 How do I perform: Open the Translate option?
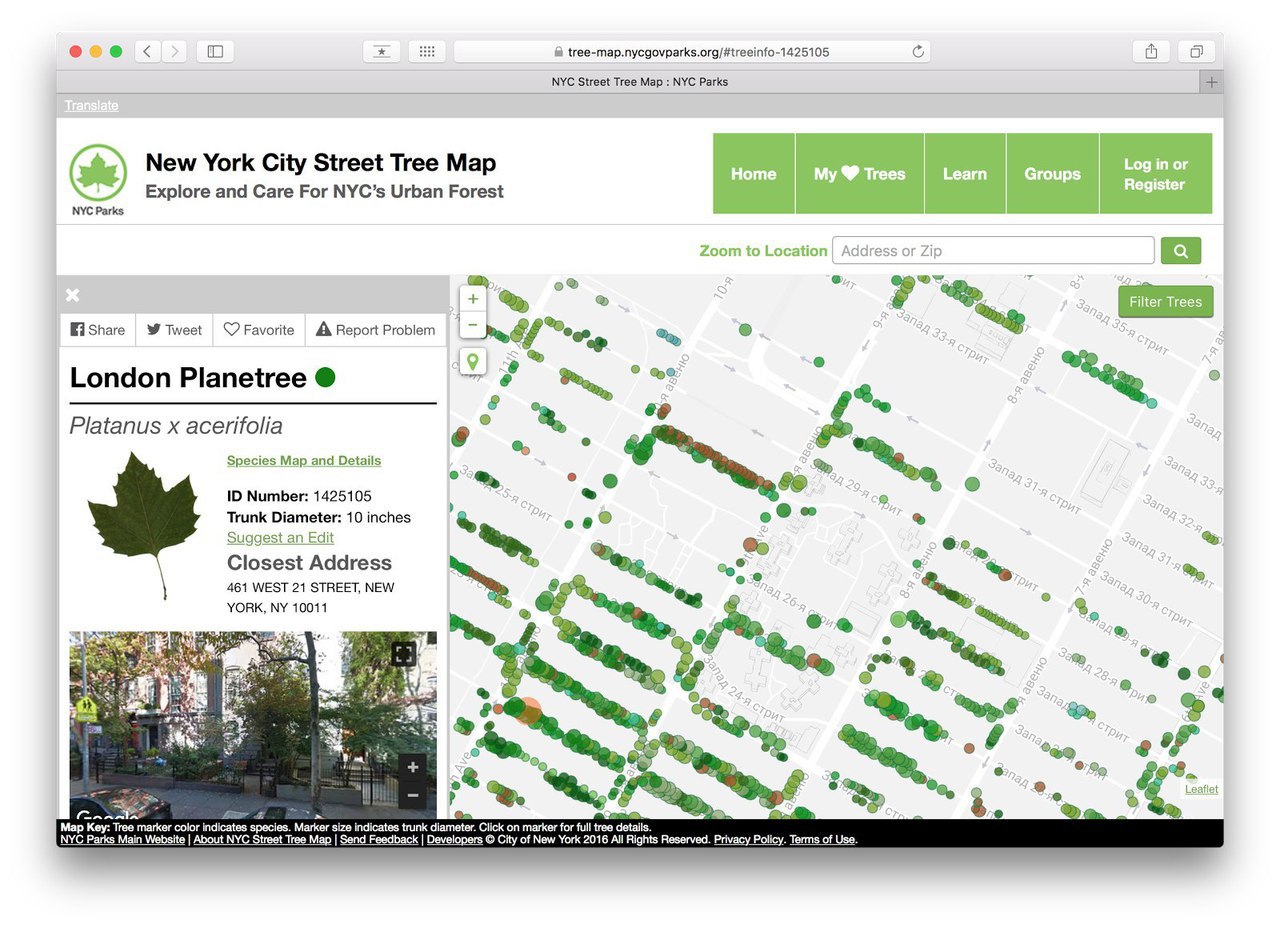(92, 106)
